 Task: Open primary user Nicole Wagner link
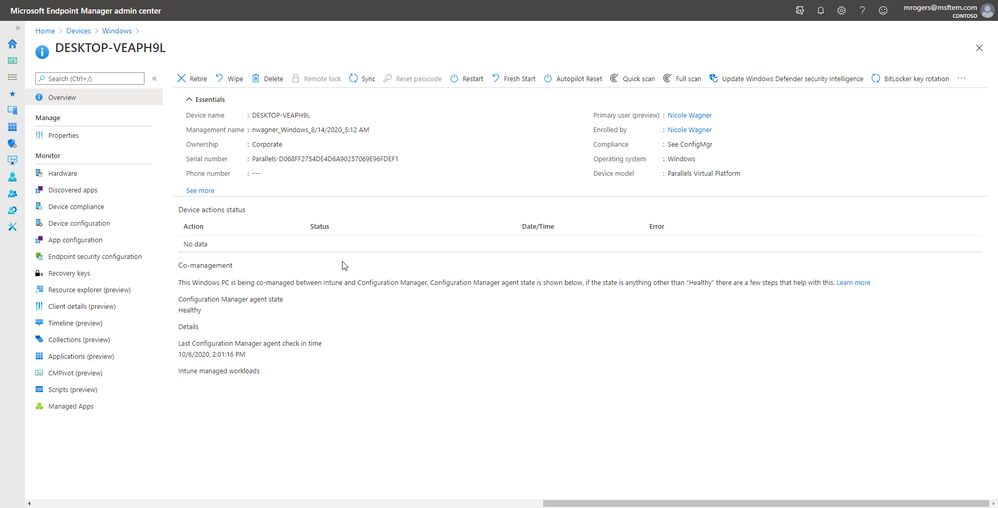[x=689, y=115]
